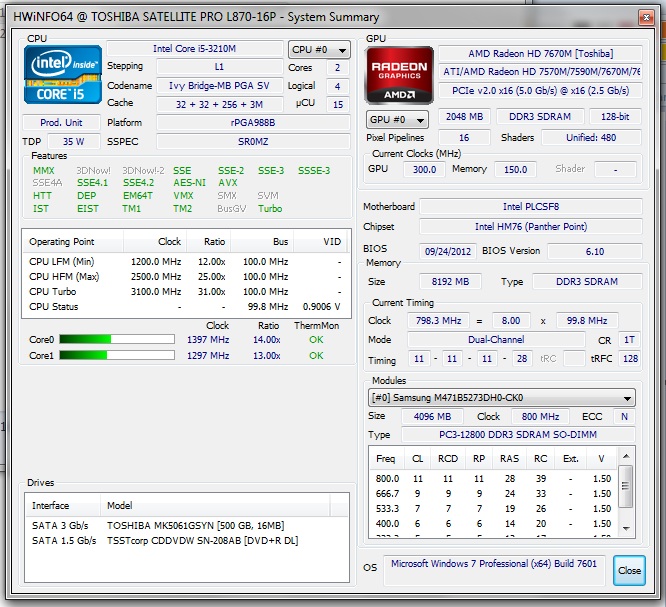Viewport: 666px width, 607px height.
Task: Click the Codename field Ivy Bridge-MB PGA SV
Action: pos(220,86)
